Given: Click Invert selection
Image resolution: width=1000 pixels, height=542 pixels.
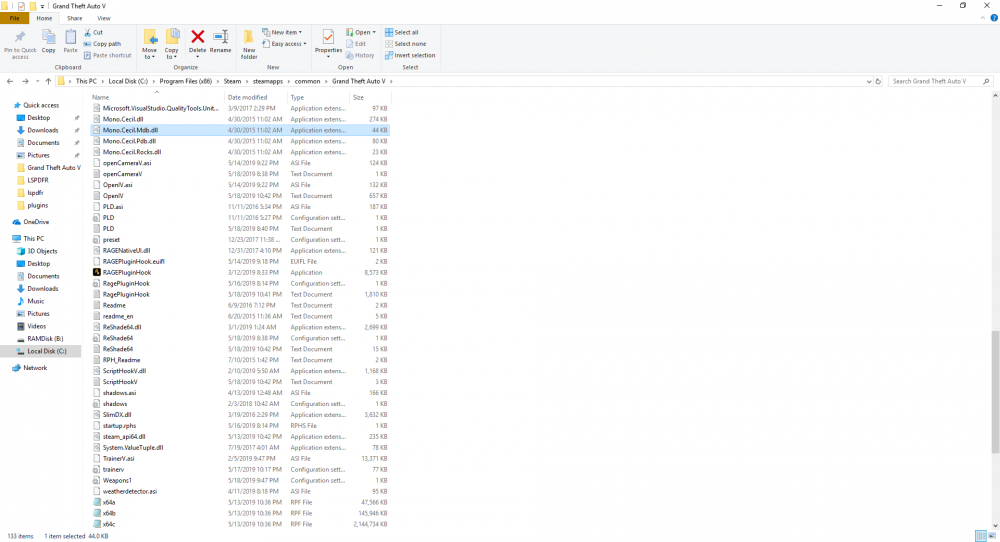Looking at the screenshot, I should (x=409, y=55).
